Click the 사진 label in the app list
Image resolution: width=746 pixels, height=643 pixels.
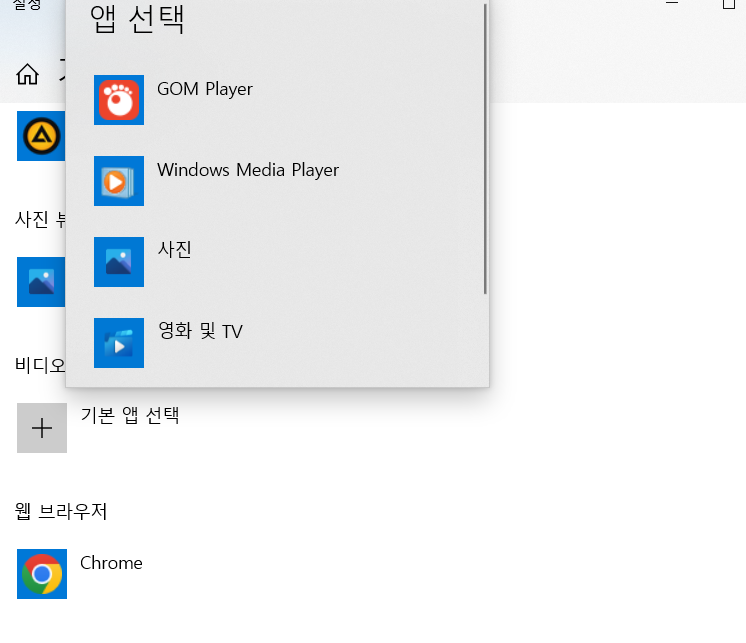175,250
